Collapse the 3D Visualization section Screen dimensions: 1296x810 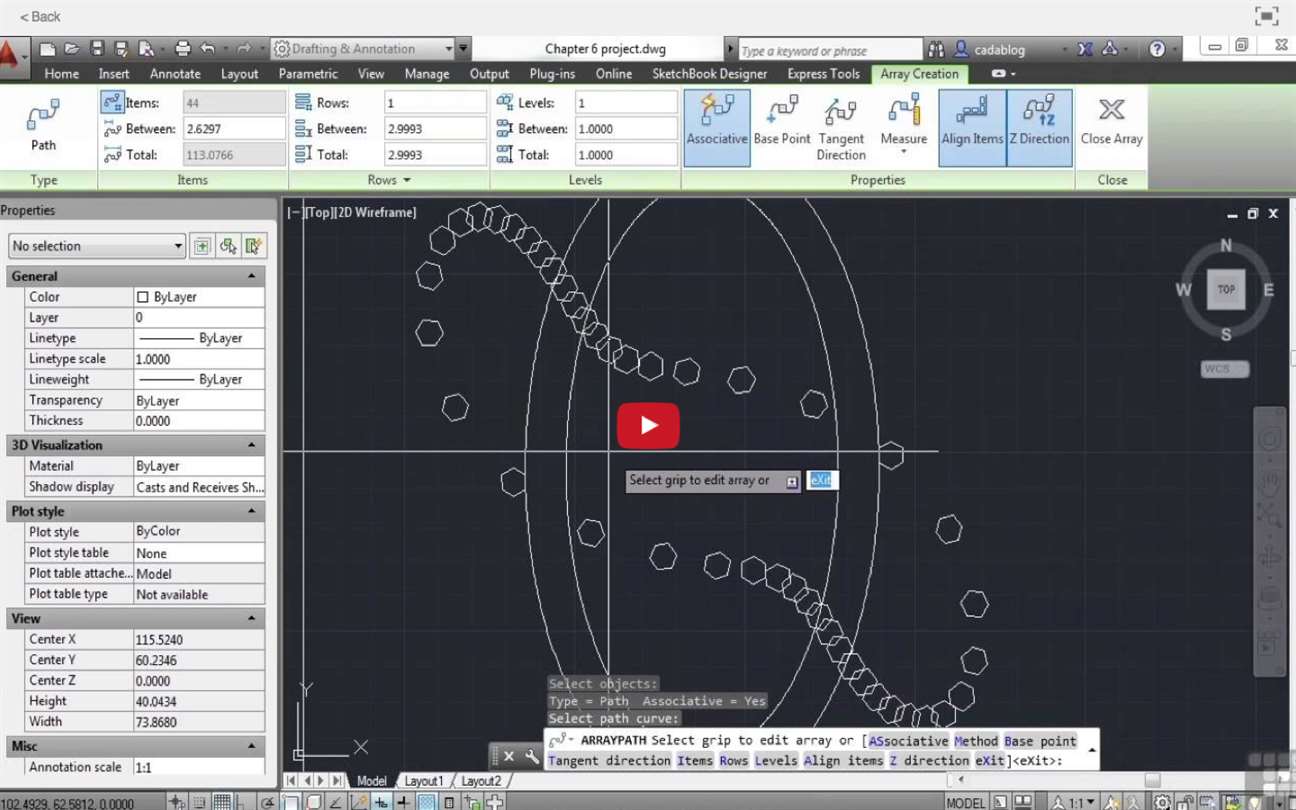tap(251, 445)
